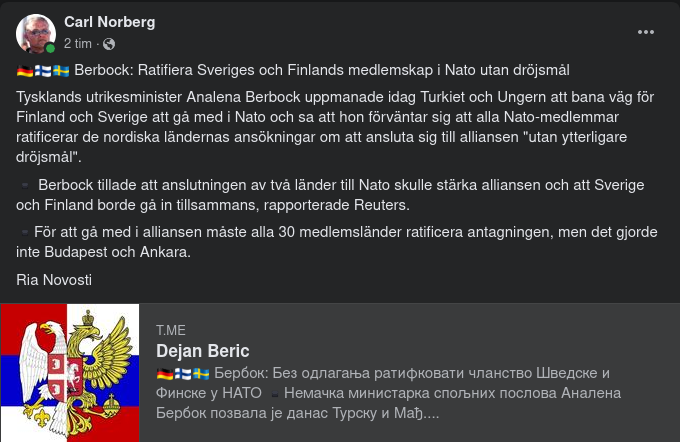The width and height of the screenshot is (680, 442).
Task: Click the T.ME source label
Action: pyautogui.click(x=170, y=330)
